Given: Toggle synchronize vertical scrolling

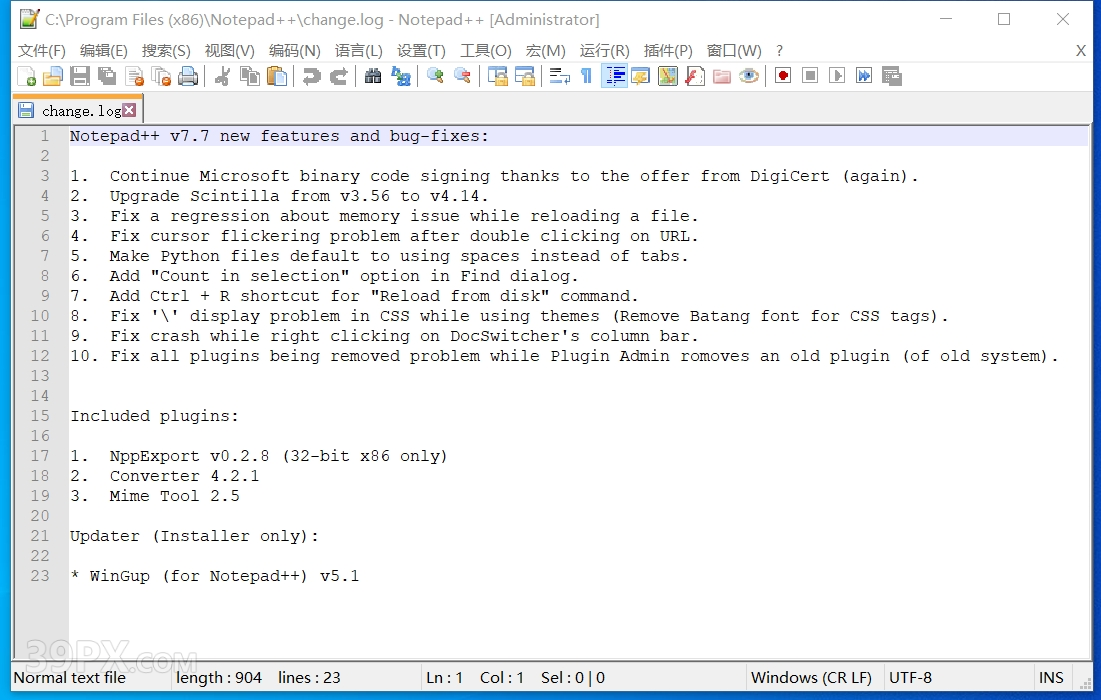Looking at the screenshot, I should click(497, 75).
